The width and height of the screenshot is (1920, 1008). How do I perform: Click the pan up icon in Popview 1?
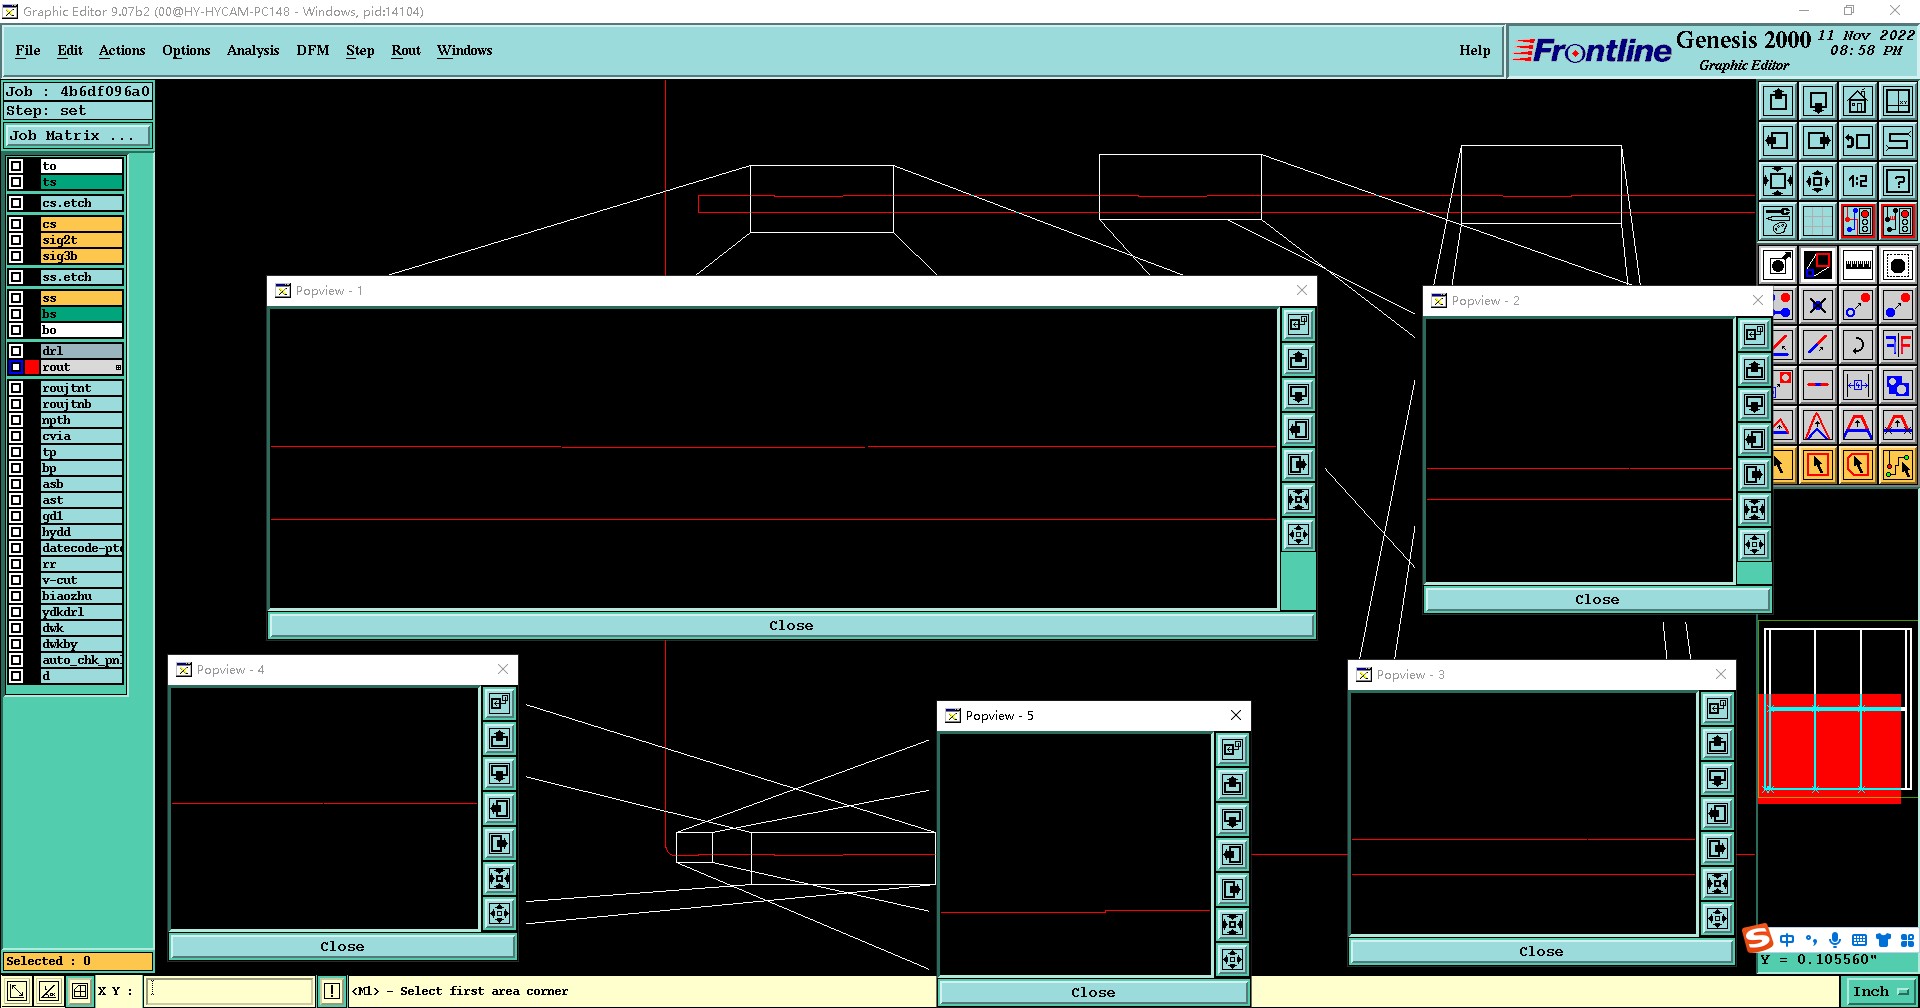click(1298, 359)
